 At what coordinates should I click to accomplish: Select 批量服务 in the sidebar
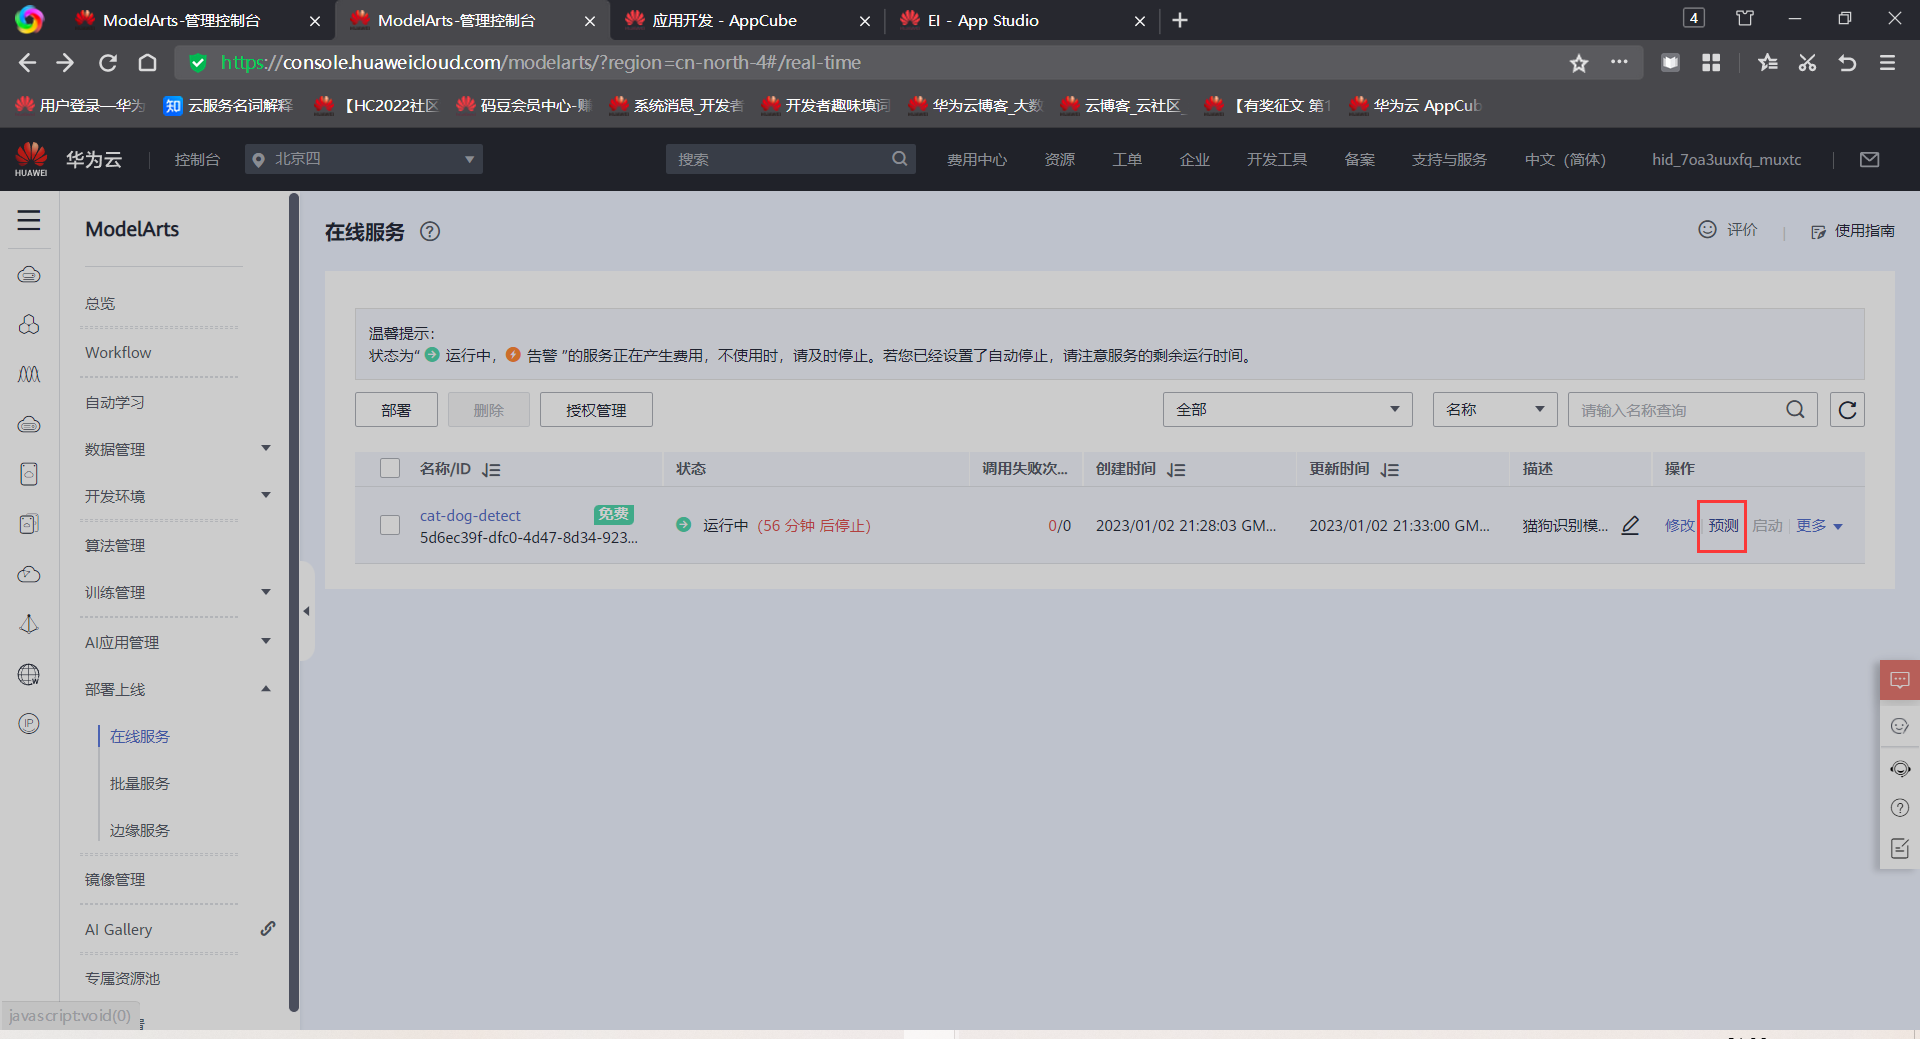140,783
